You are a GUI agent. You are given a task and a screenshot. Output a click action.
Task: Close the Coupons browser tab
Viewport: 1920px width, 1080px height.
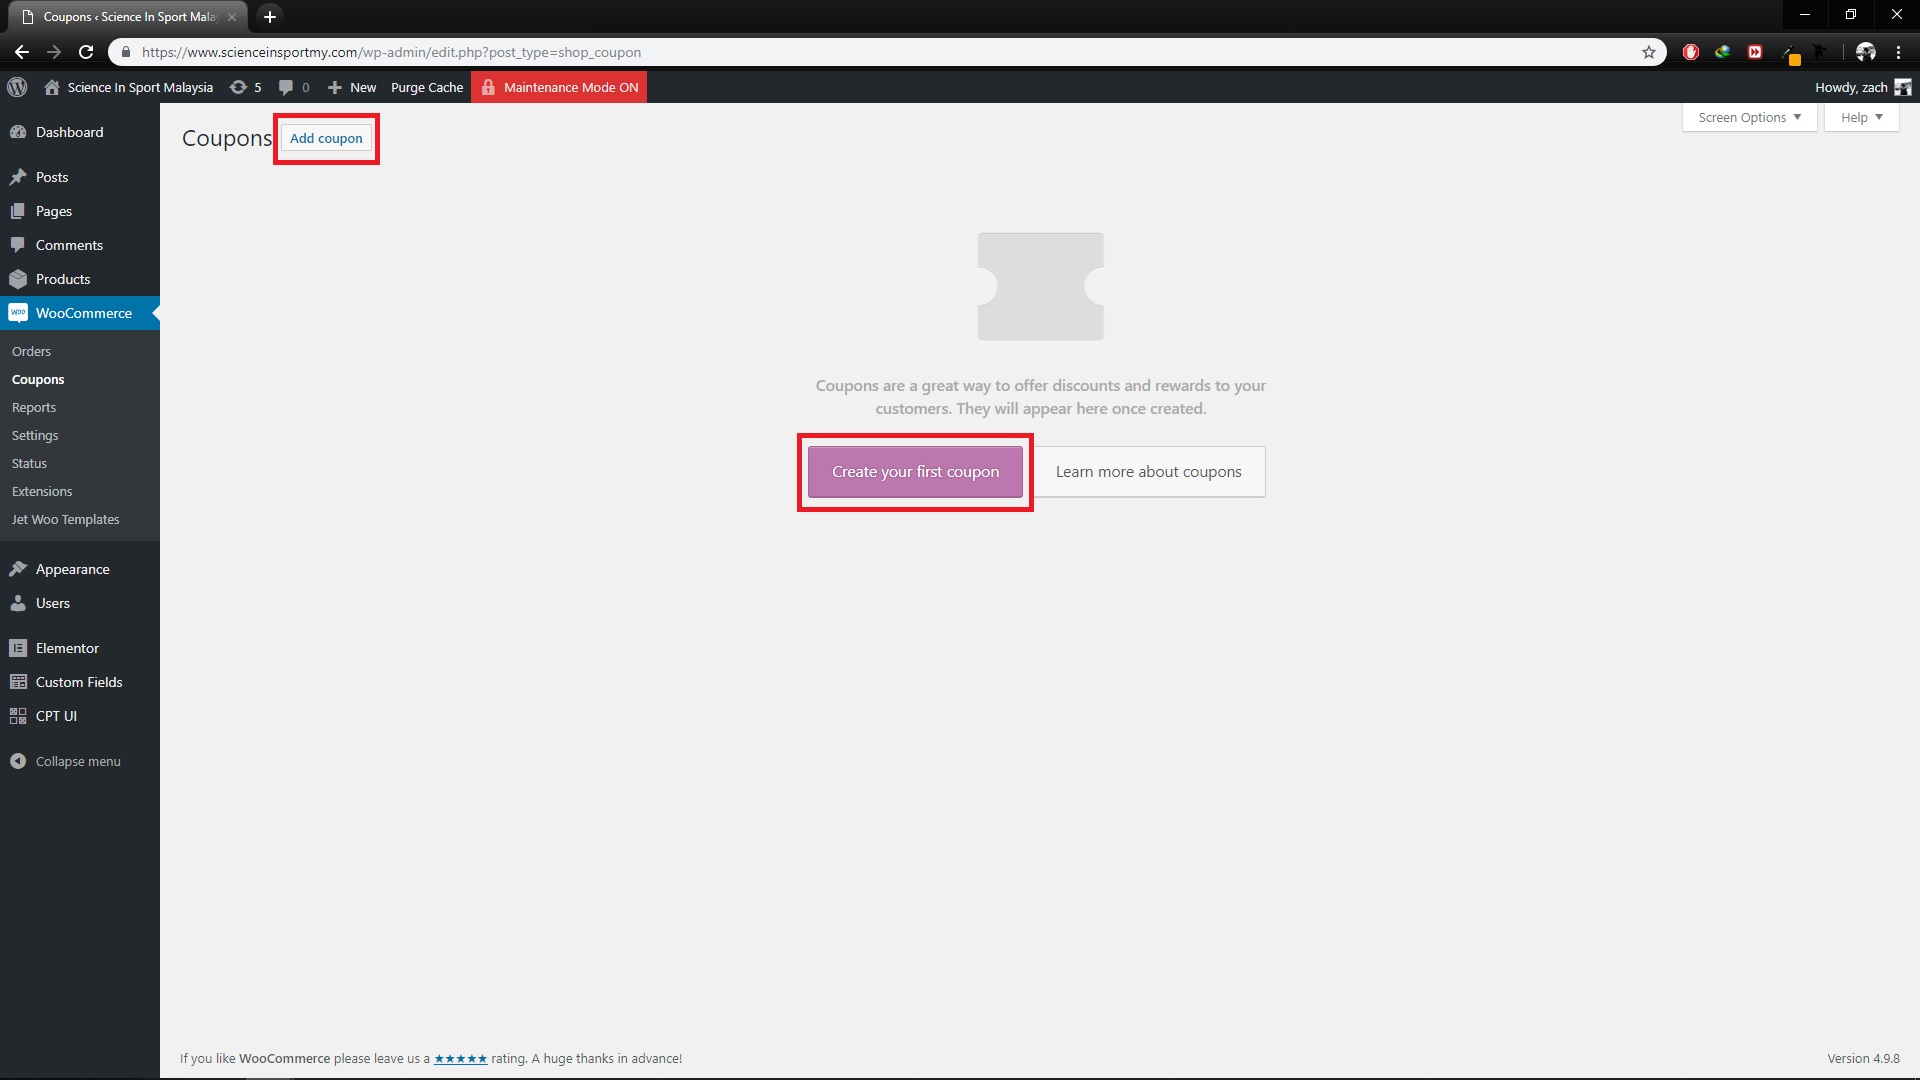click(x=232, y=16)
